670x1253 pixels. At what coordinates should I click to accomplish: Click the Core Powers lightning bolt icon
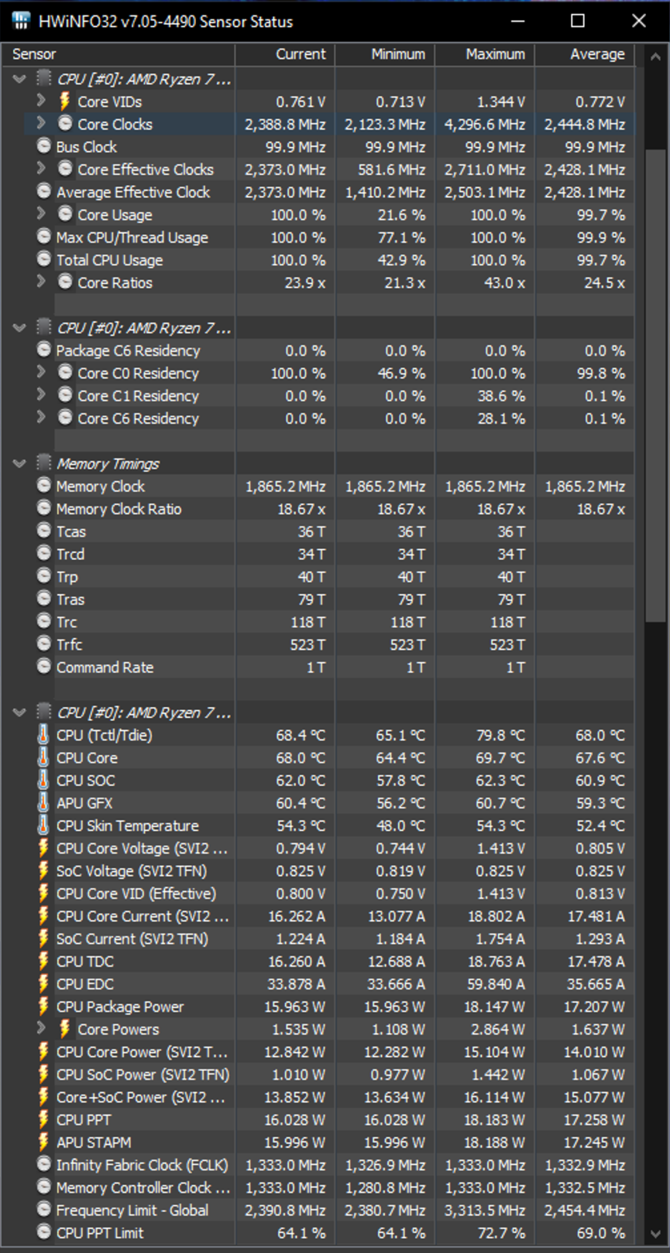65,1029
